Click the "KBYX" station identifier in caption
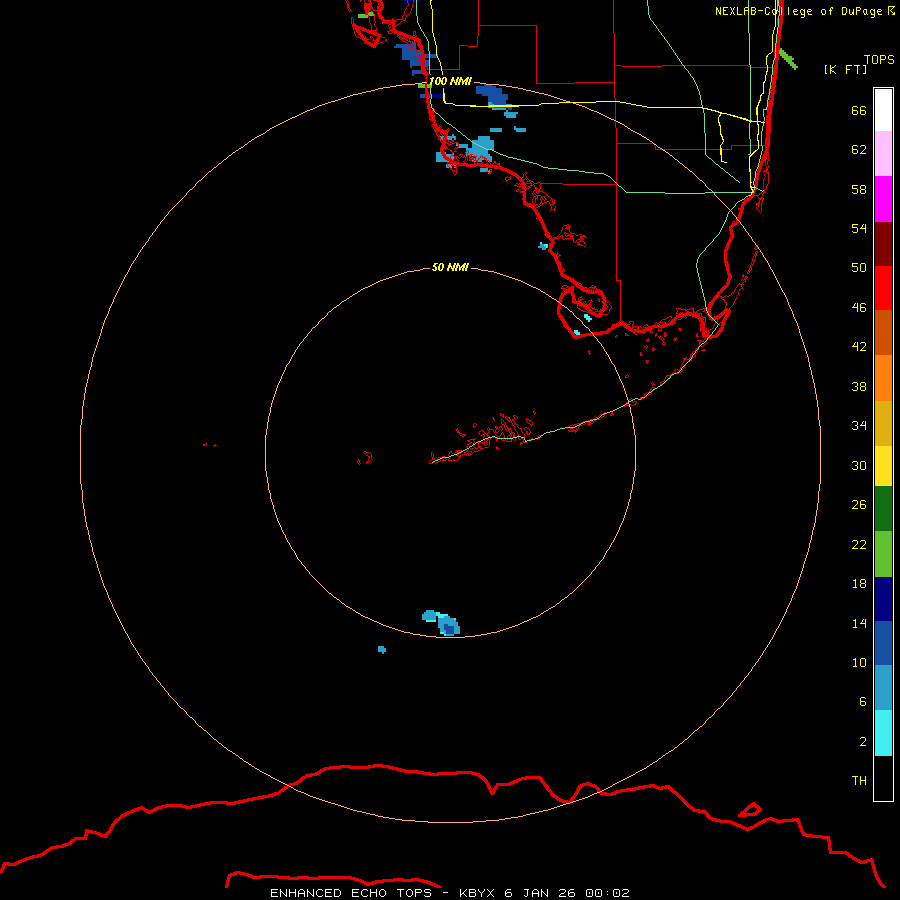The height and width of the screenshot is (900, 900). coord(476,893)
